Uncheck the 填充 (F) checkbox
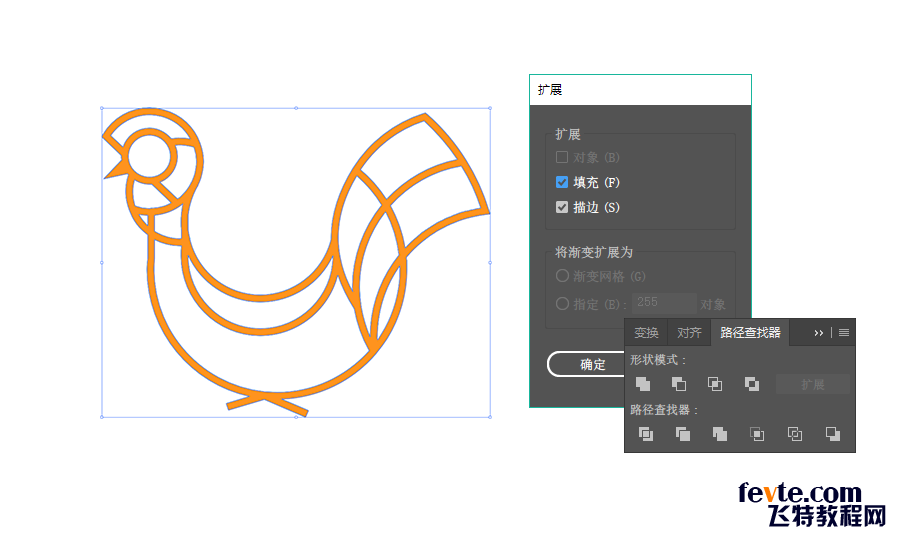 (562, 182)
